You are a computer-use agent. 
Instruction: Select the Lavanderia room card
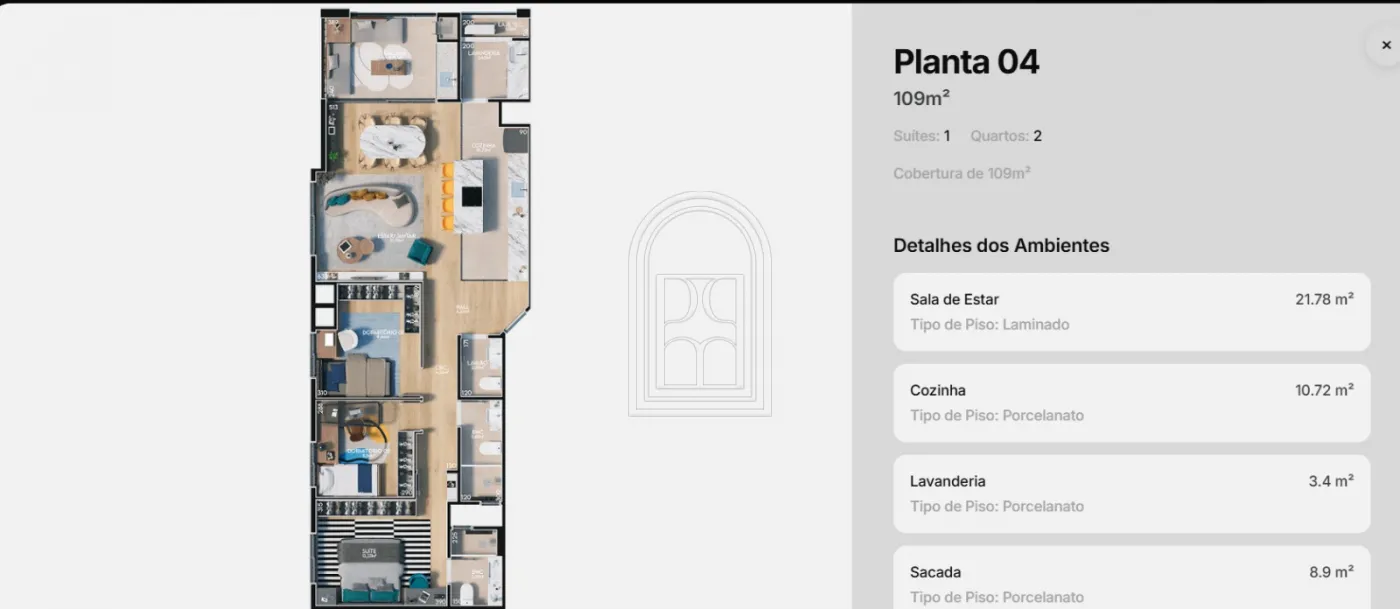[1131, 494]
